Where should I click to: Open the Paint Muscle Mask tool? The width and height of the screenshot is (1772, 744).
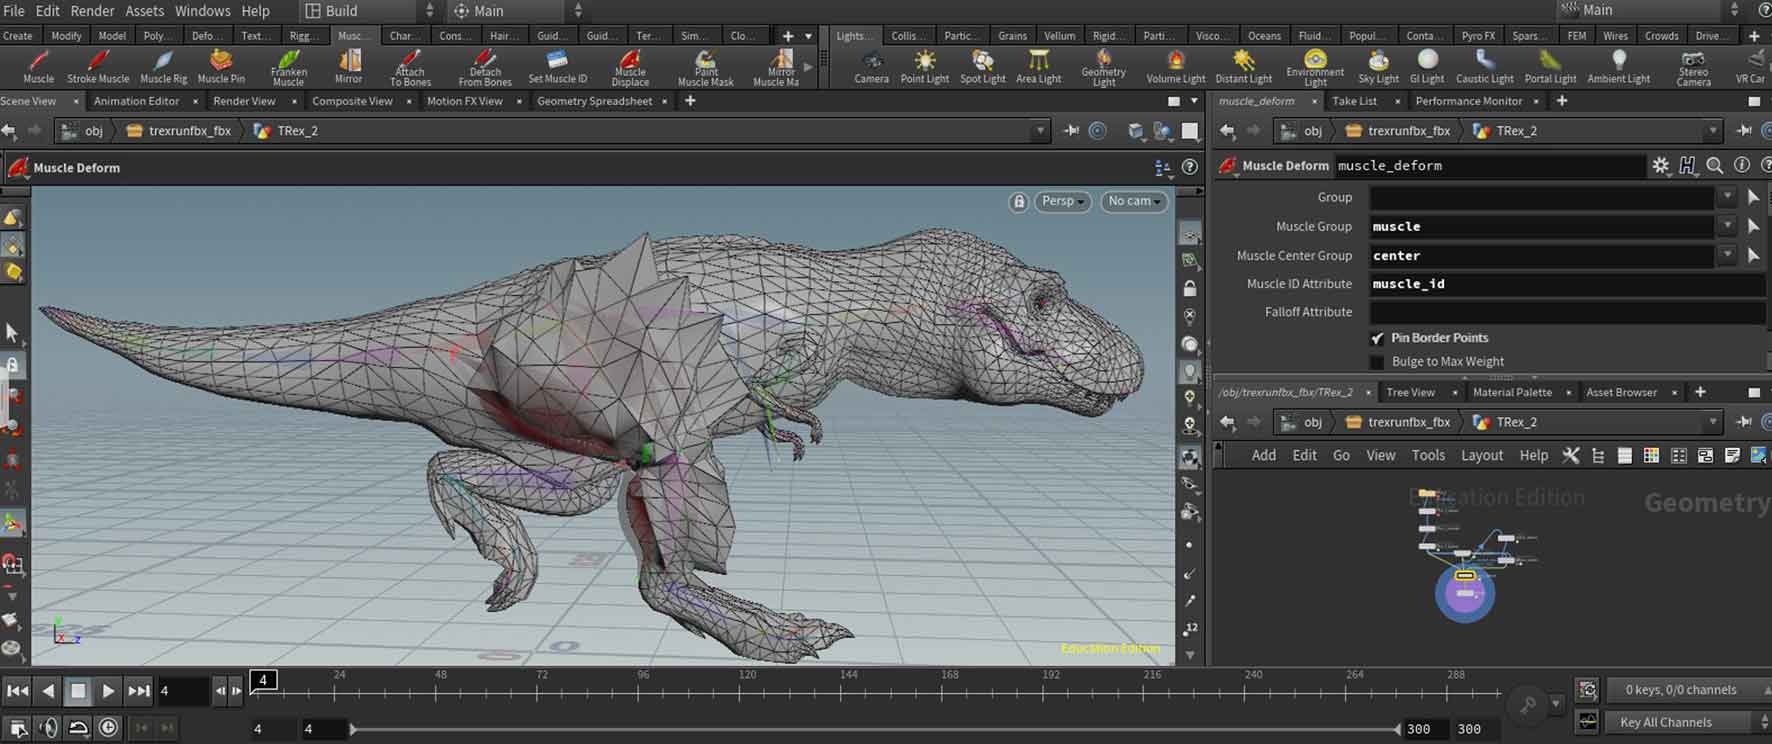pyautogui.click(x=705, y=67)
